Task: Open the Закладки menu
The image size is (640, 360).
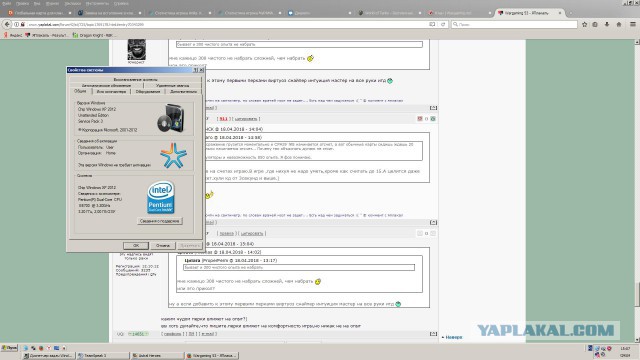Action: [73, 3]
